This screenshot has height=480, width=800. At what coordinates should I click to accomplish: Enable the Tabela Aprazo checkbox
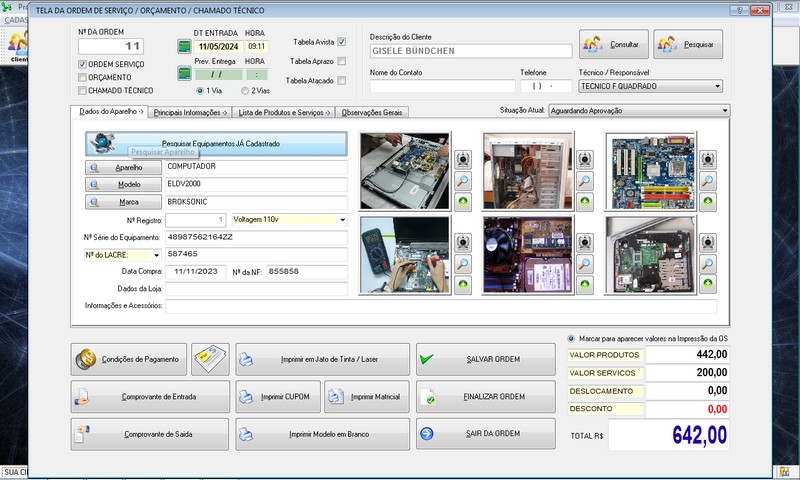pyautogui.click(x=342, y=61)
